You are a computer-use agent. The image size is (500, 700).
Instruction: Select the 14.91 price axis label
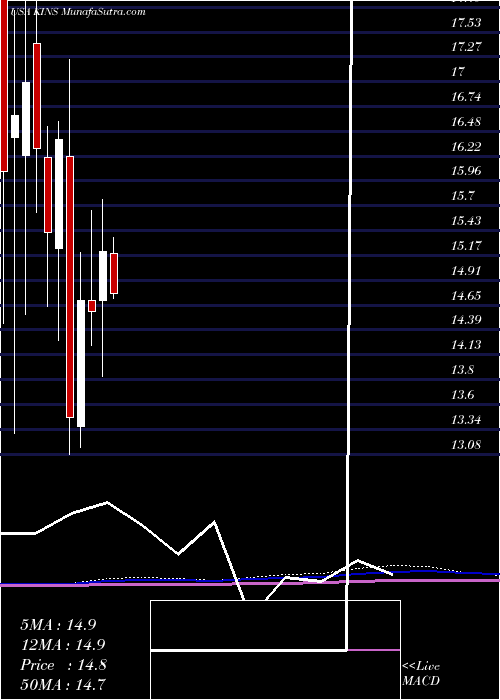coord(466,271)
